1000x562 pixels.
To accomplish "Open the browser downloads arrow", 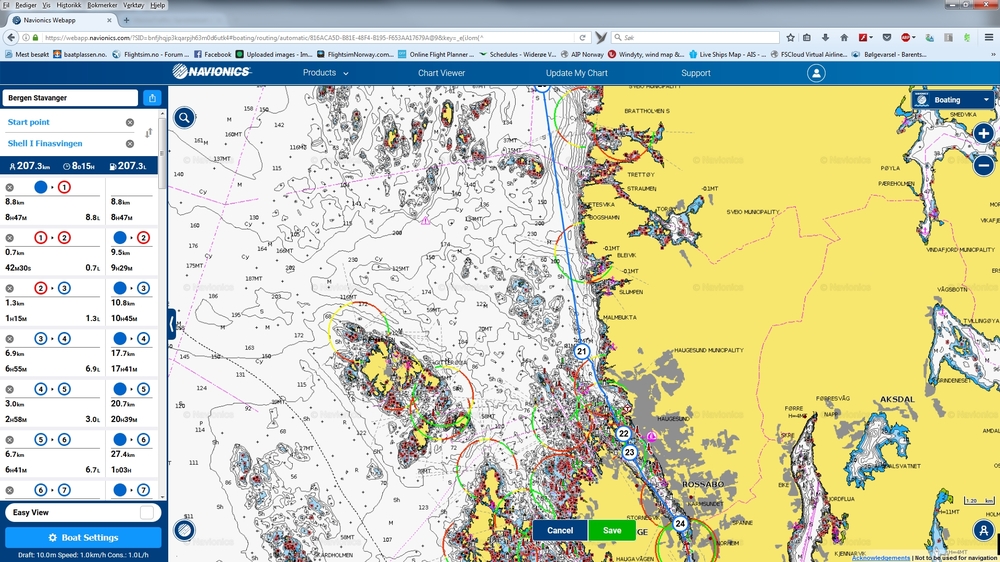I will click(x=825, y=38).
